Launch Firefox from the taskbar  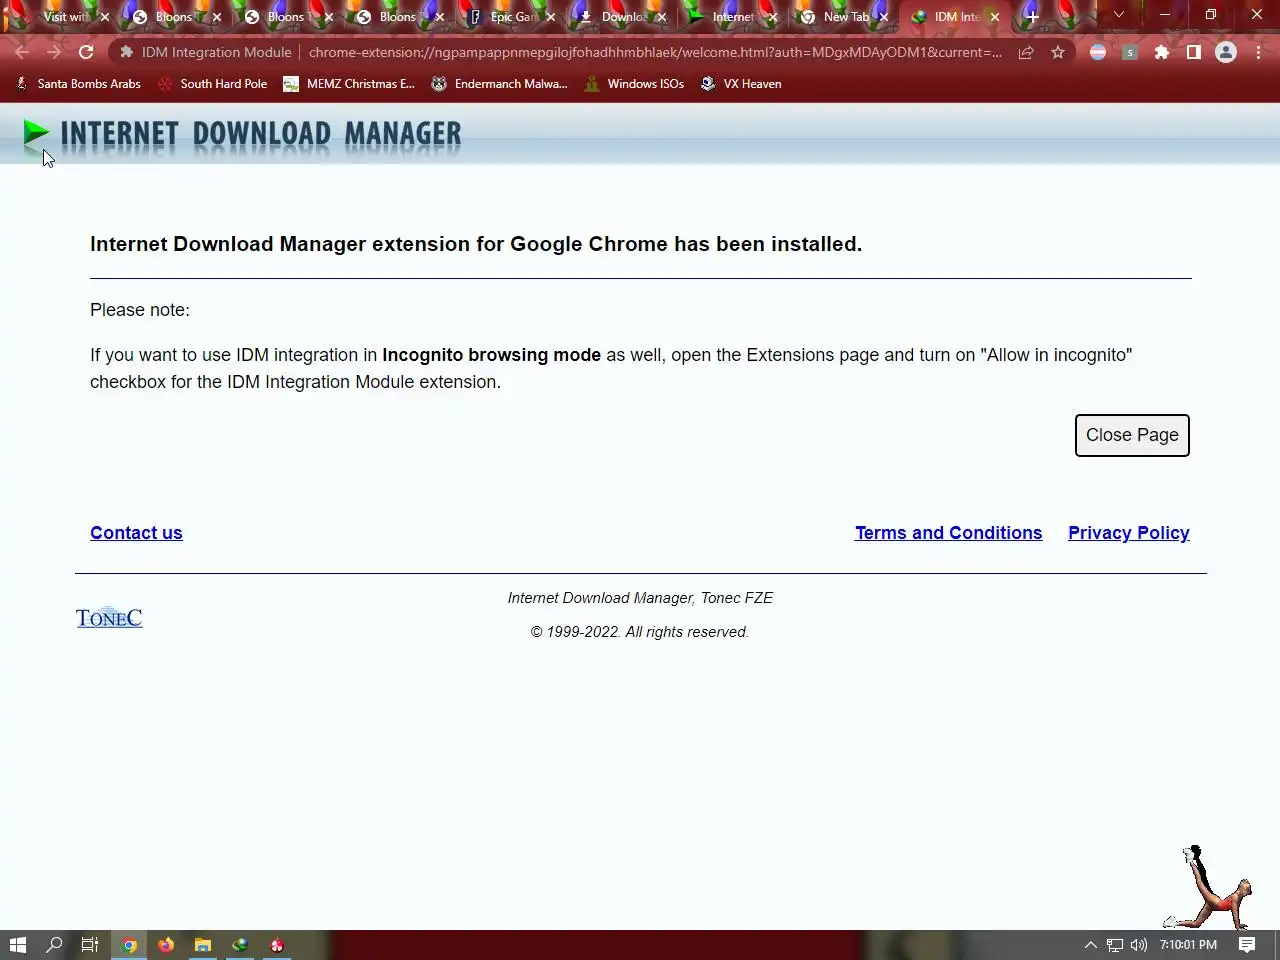tap(166, 944)
